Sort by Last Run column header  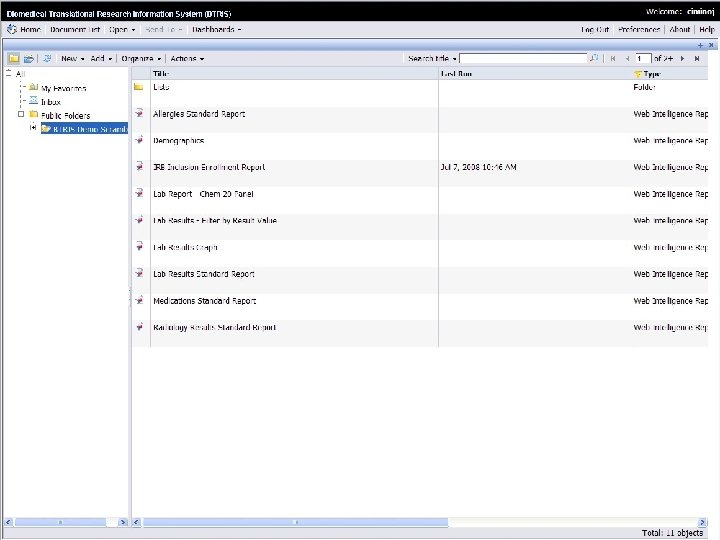click(x=456, y=73)
